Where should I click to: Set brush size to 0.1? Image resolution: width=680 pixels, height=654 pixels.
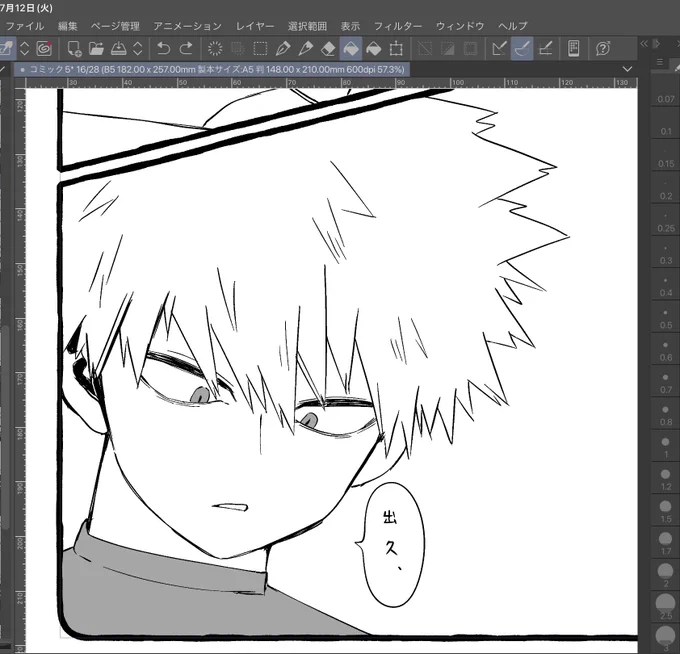click(666, 123)
